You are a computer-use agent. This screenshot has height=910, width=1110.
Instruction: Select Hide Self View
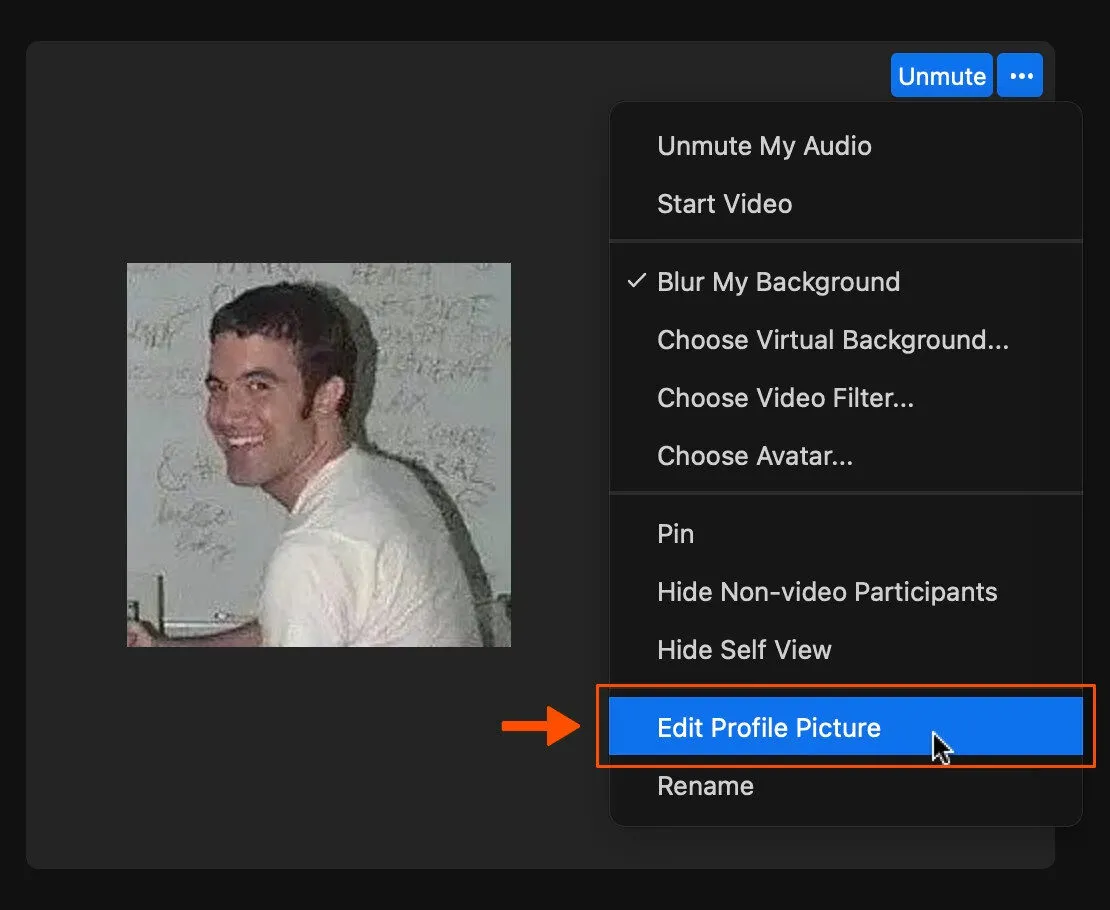click(744, 650)
